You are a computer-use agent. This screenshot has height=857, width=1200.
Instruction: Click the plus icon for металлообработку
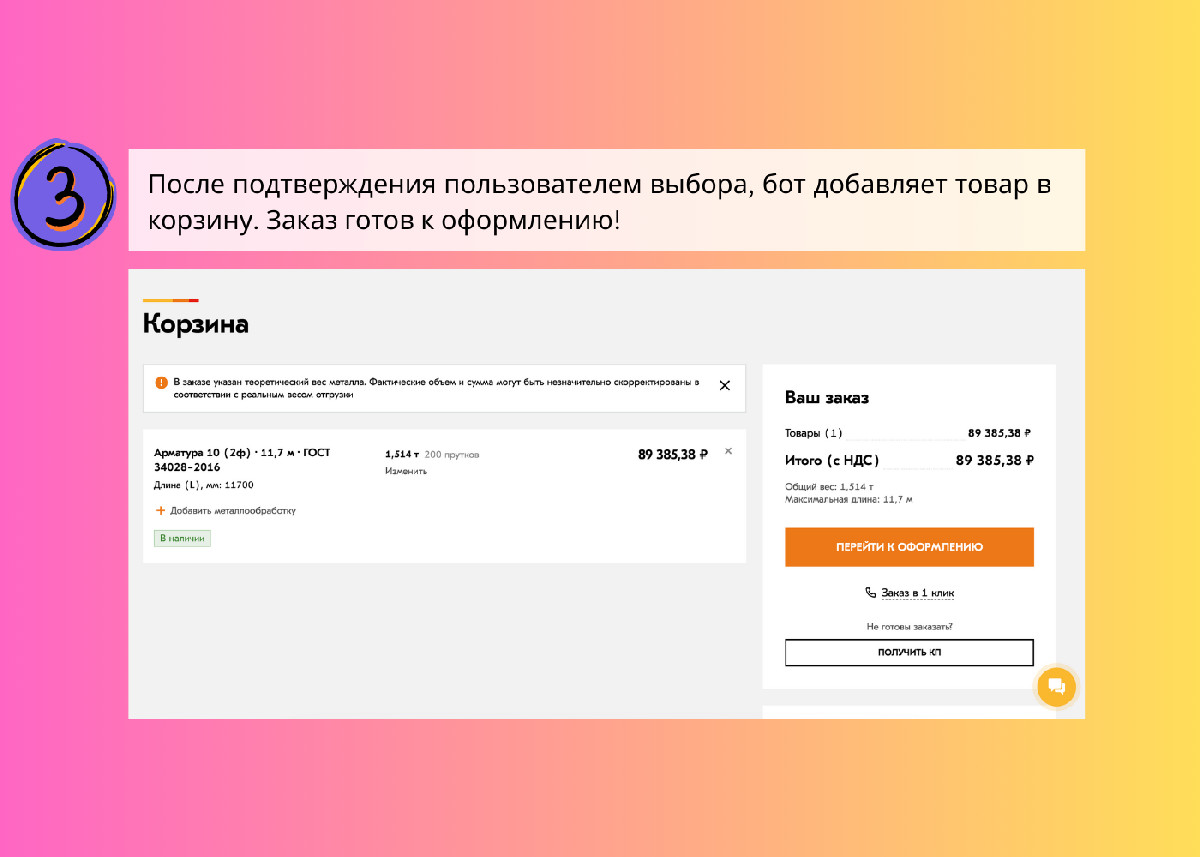click(x=160, y=510)
